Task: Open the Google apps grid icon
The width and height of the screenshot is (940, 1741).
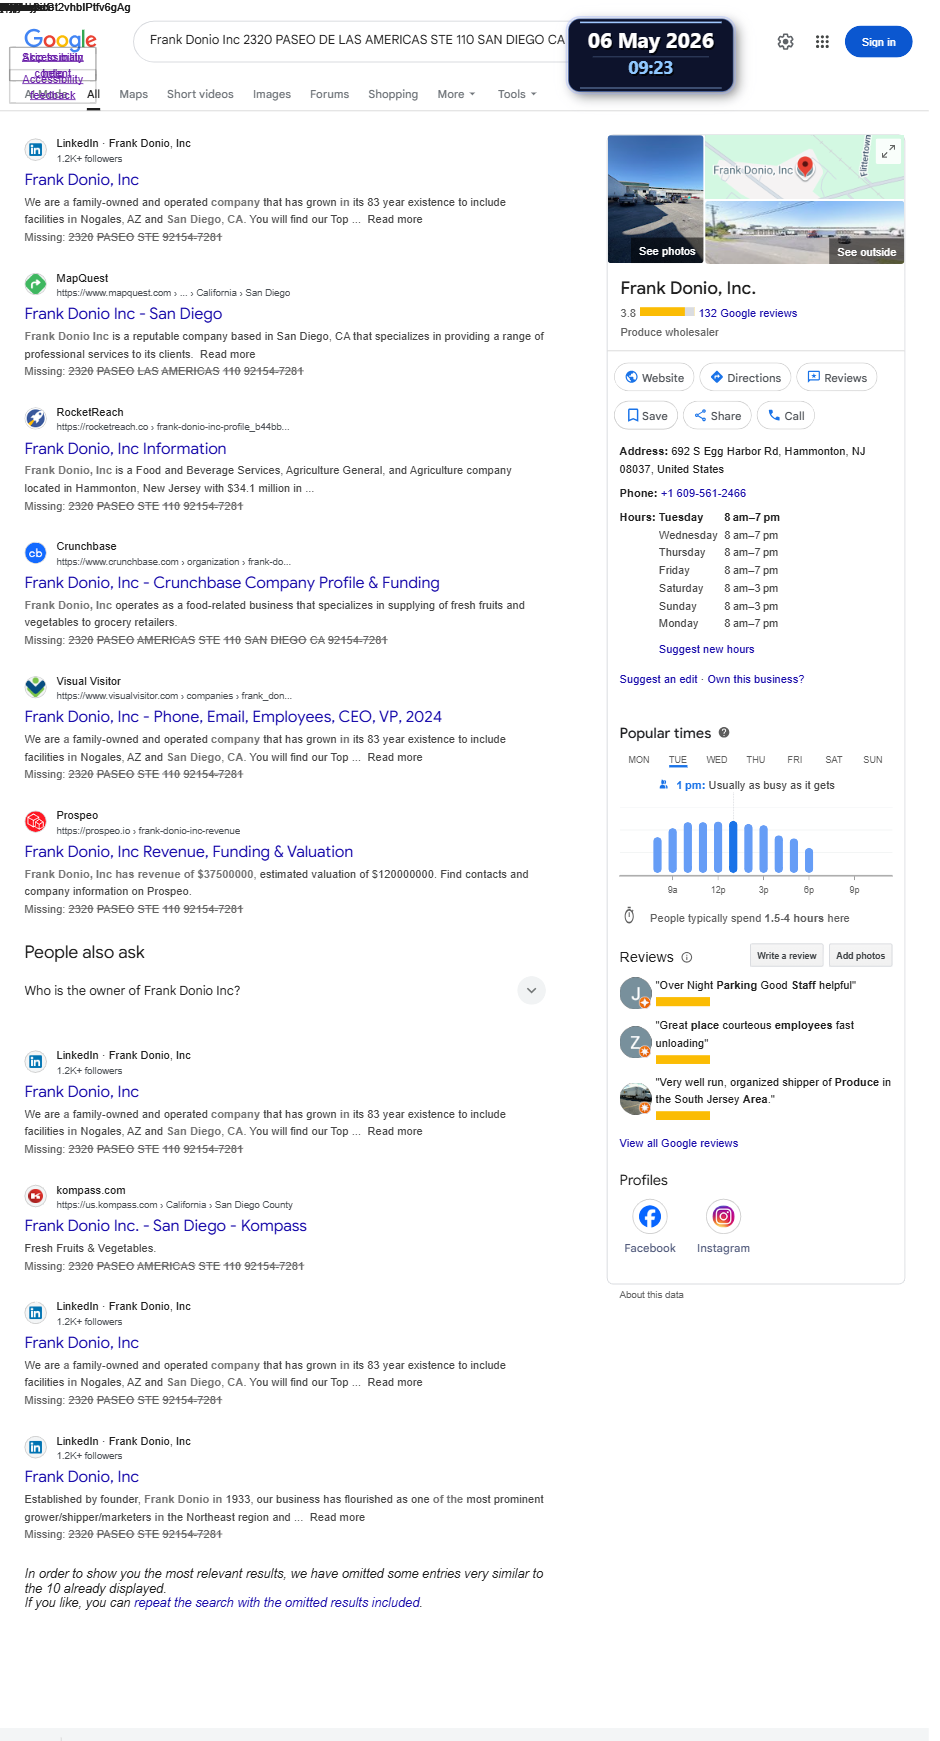Action: [822, 42]
